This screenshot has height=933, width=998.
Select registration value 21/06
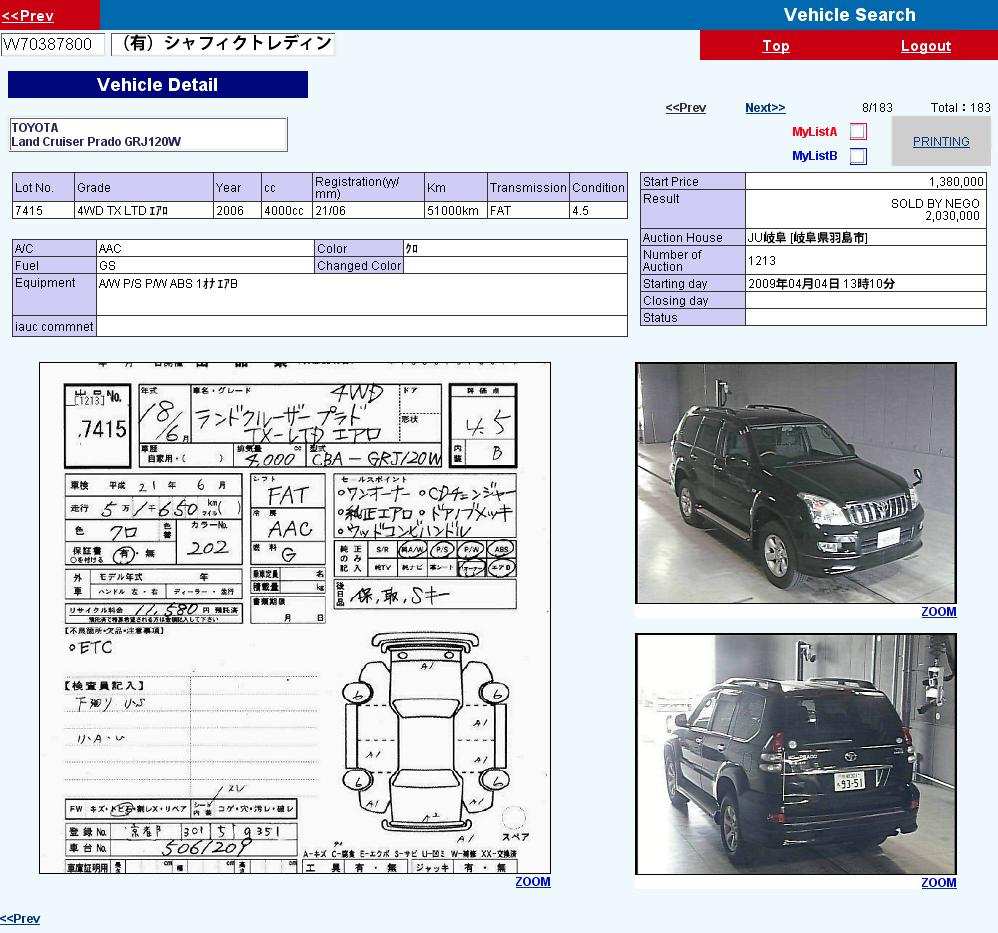(x=368, y=211)
